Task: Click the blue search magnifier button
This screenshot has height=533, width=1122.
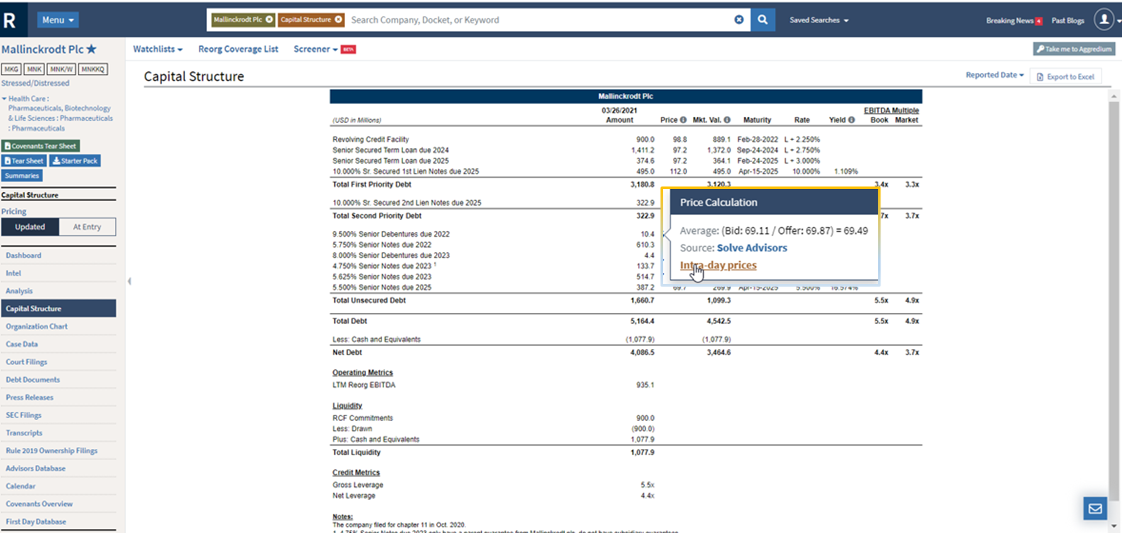Action: (x=763, y=19)
